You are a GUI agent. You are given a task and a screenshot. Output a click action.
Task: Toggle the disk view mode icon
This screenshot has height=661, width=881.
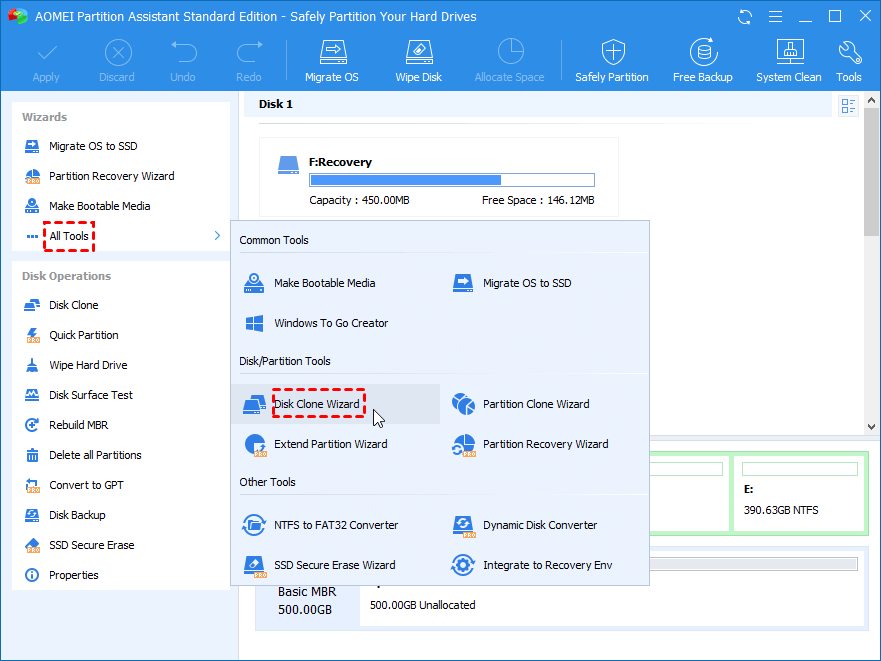coord(848,106)
